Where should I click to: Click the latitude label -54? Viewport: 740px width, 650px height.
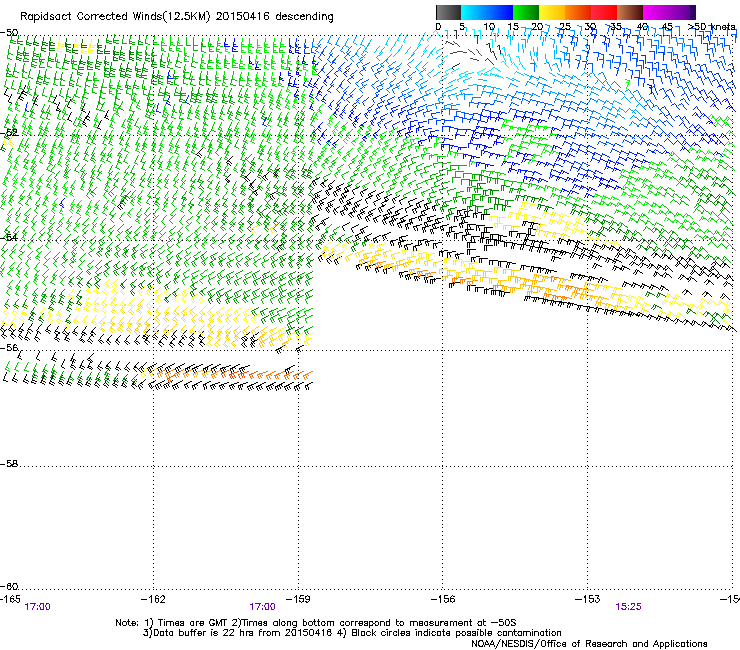click(x=8, y=237)
